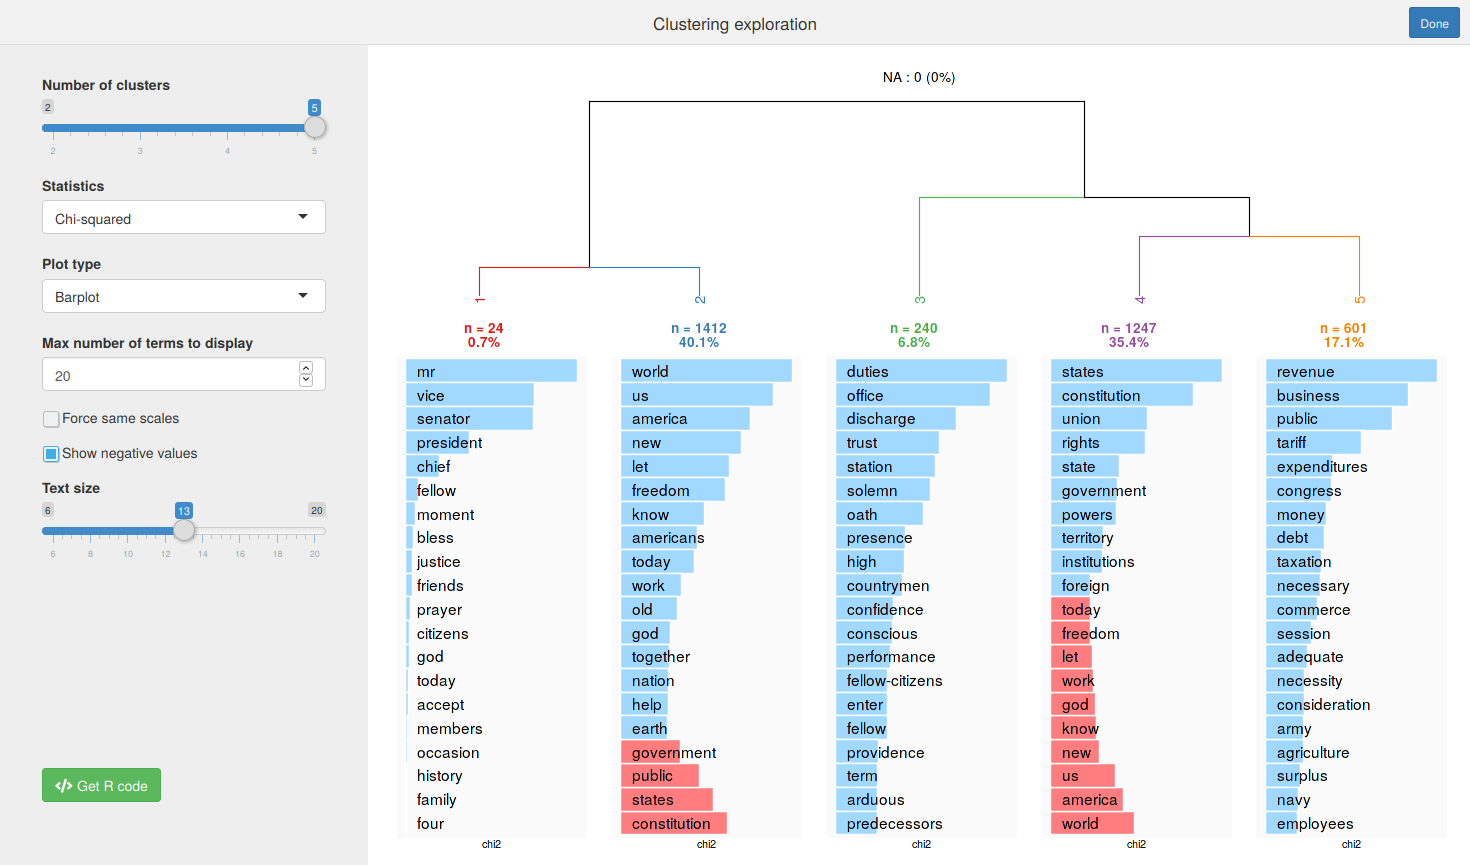This screenshot has width=1470, height=865.
Task: Click the Text size slider handle
Action: (x=184, y=530)
